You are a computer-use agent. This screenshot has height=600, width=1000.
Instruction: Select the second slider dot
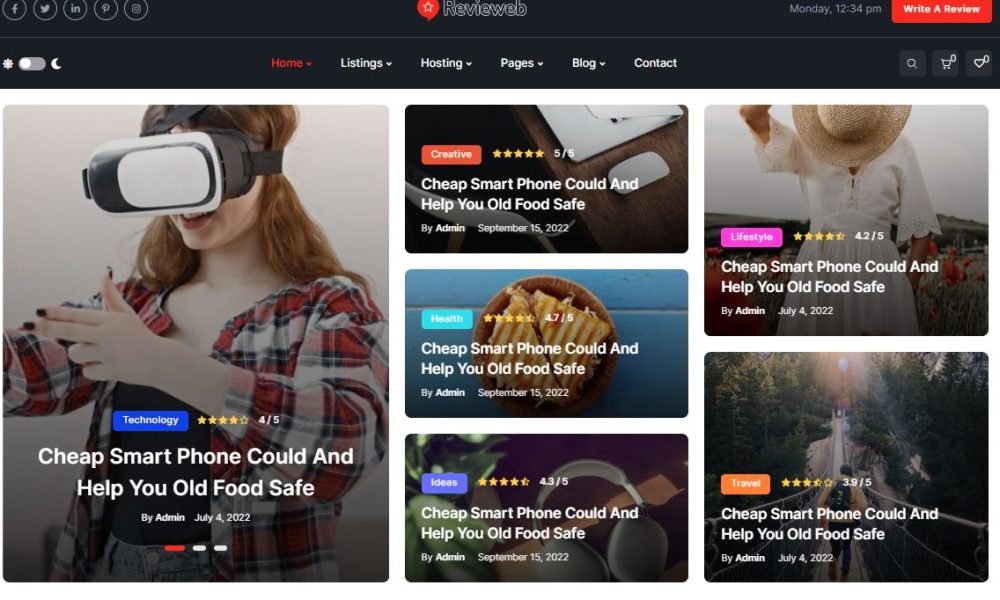[200, 548]
